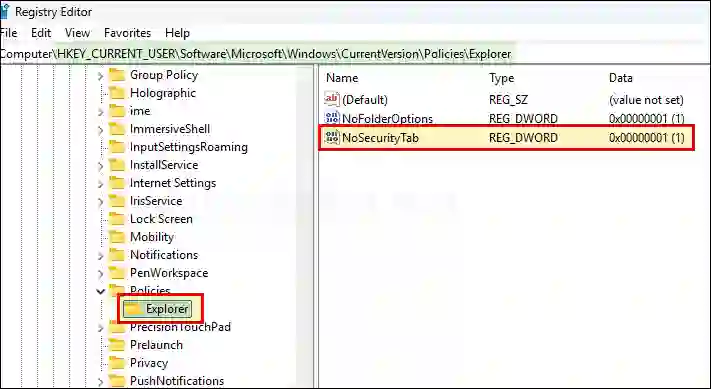Click the PushNotifications folder icon

[117, 381]
